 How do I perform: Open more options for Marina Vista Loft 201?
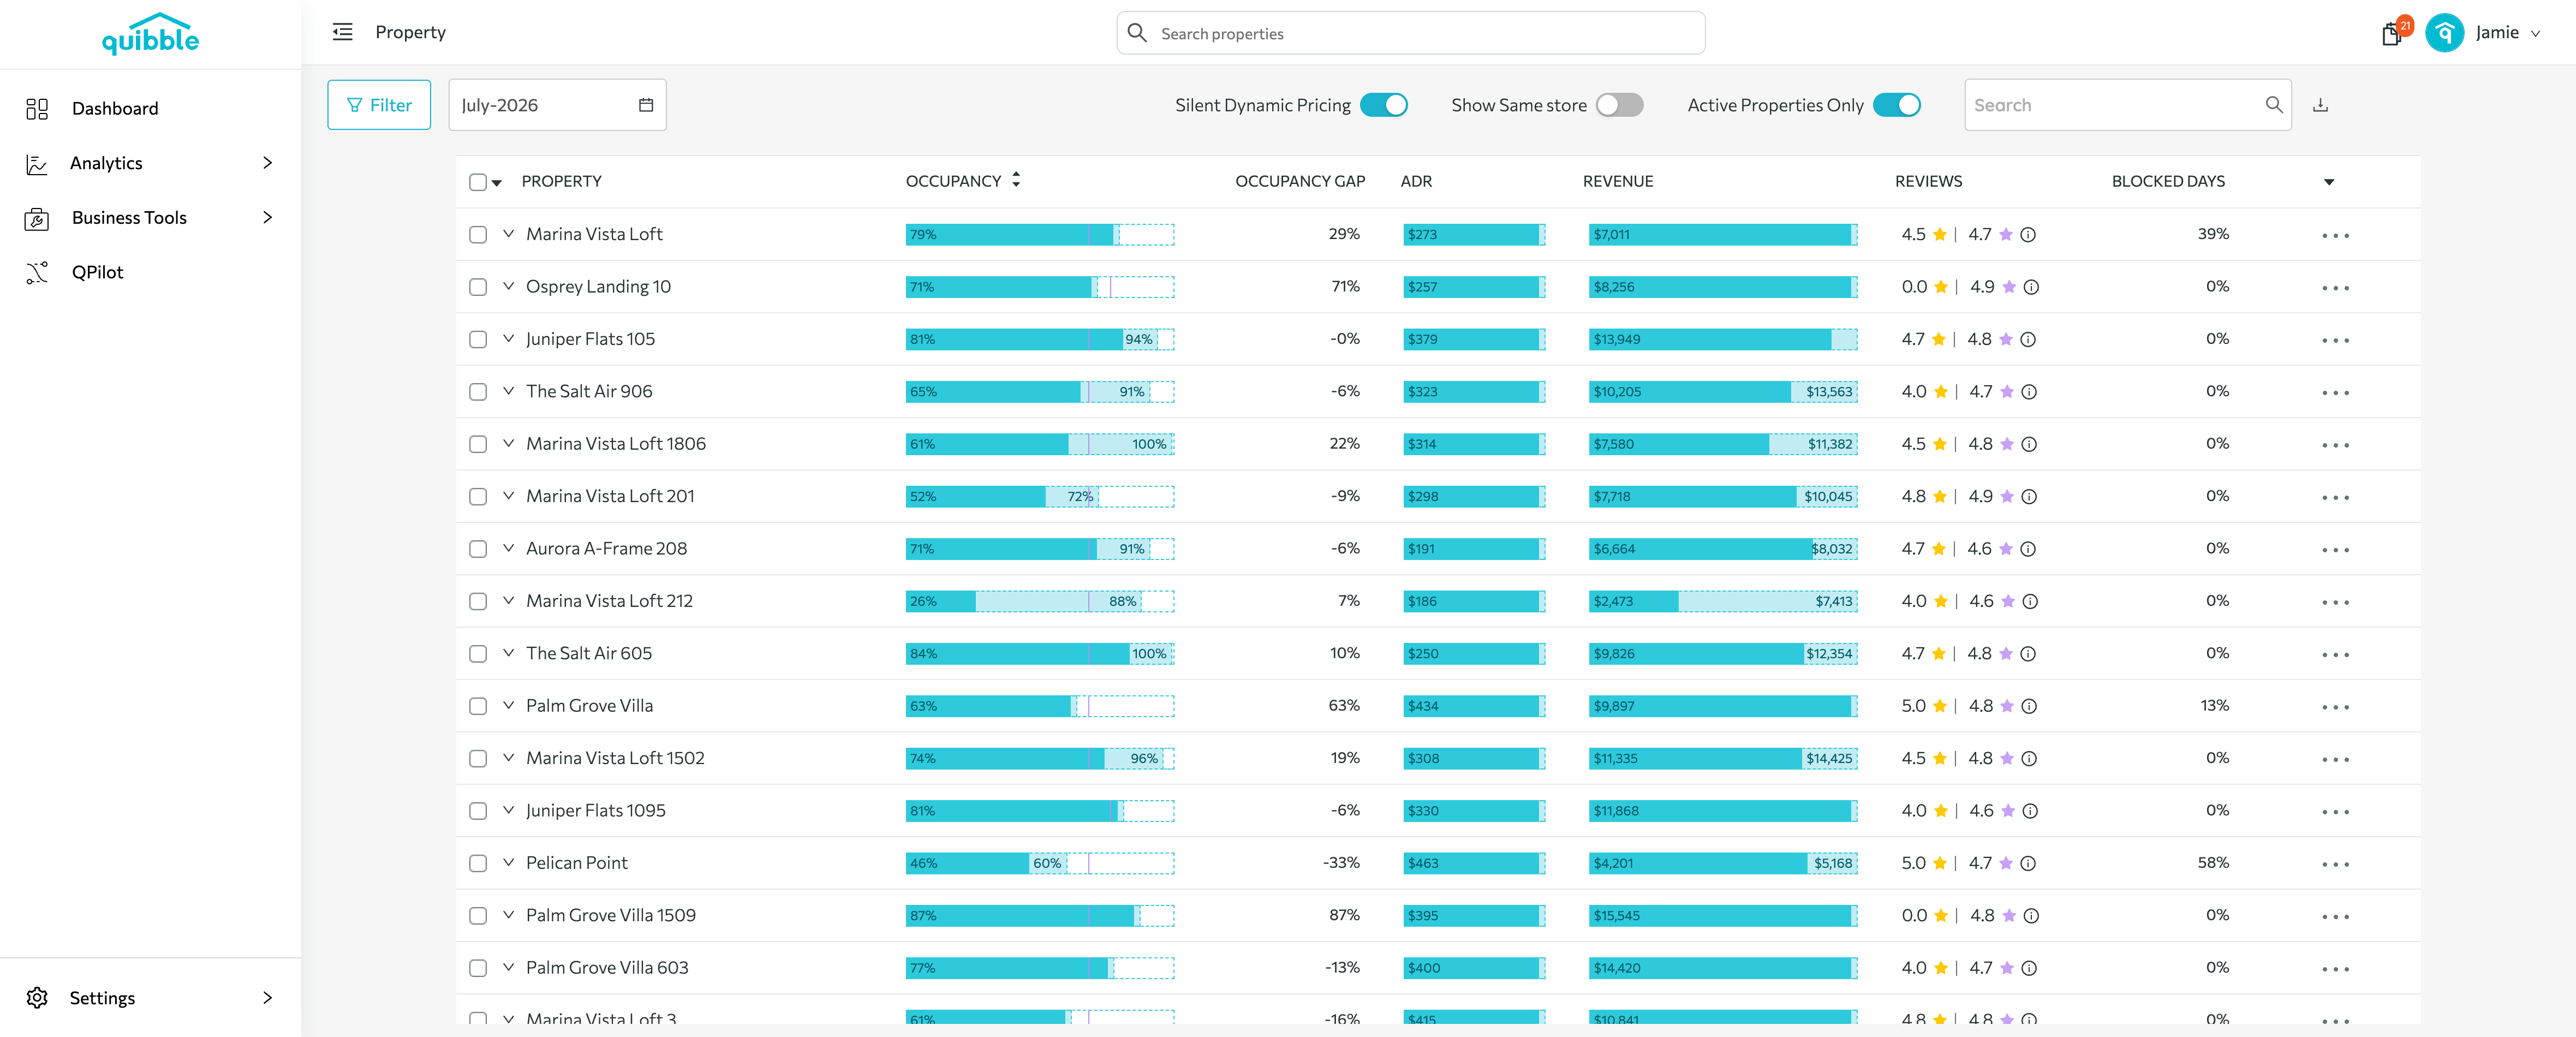point(2335,498)
